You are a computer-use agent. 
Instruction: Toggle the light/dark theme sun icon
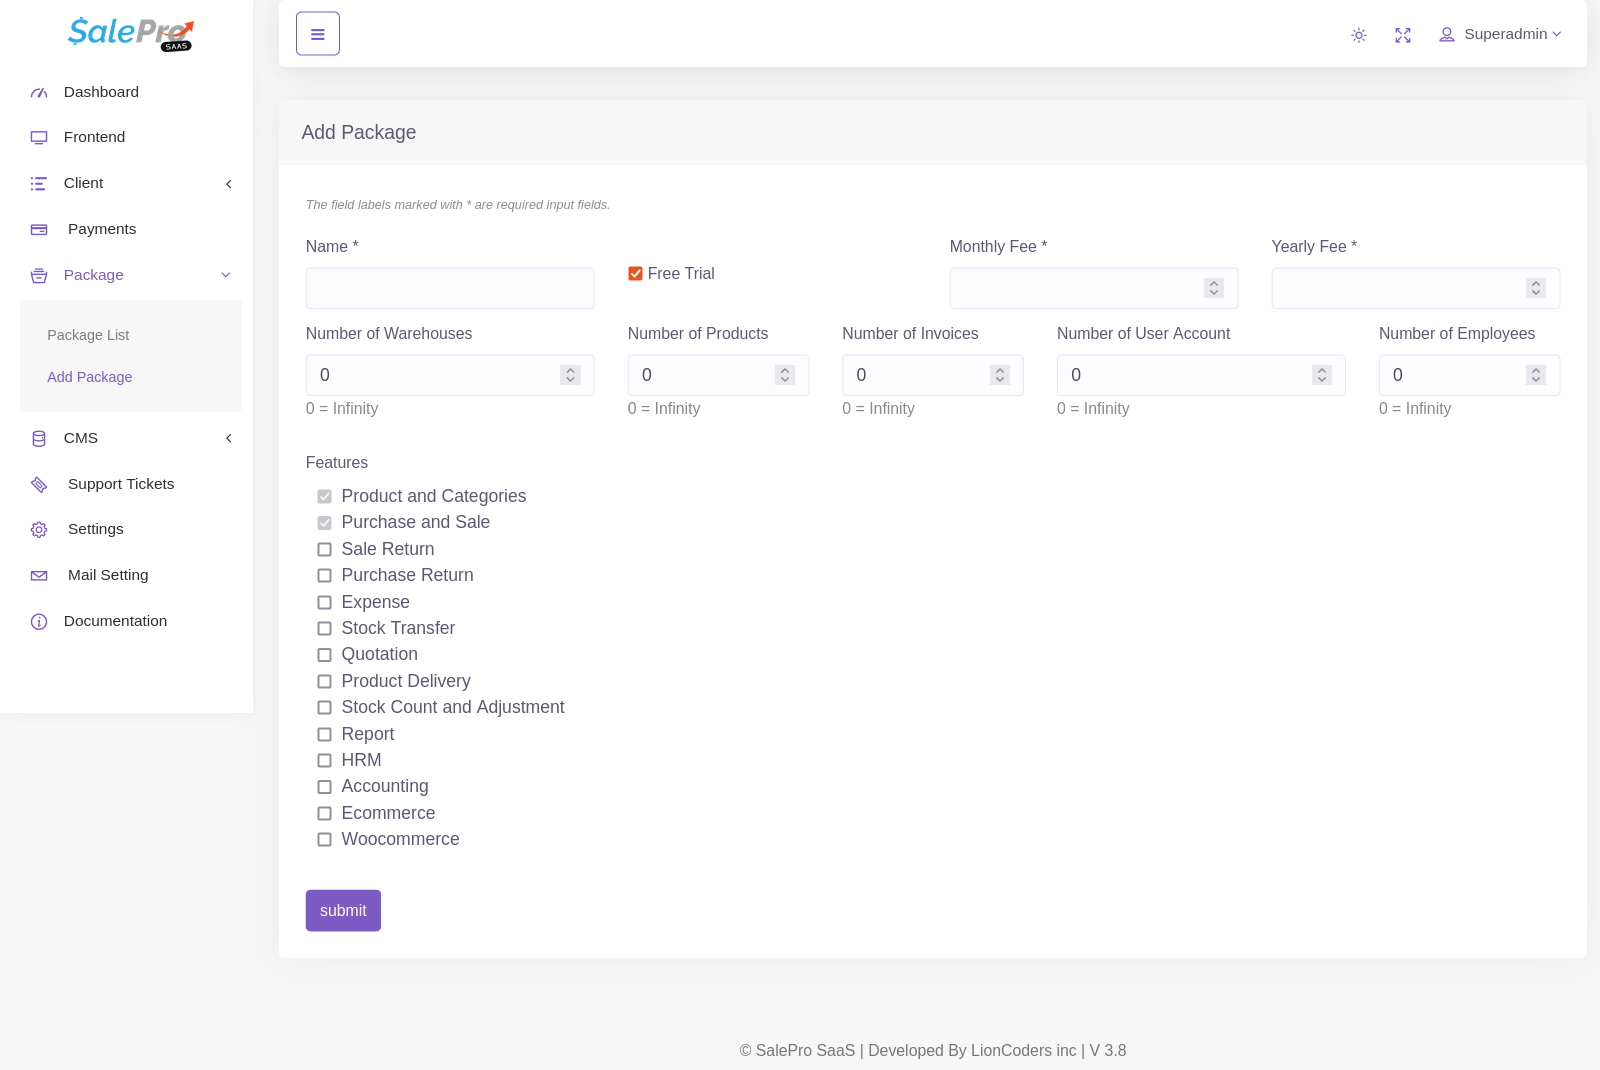[x=1358, y=35]
